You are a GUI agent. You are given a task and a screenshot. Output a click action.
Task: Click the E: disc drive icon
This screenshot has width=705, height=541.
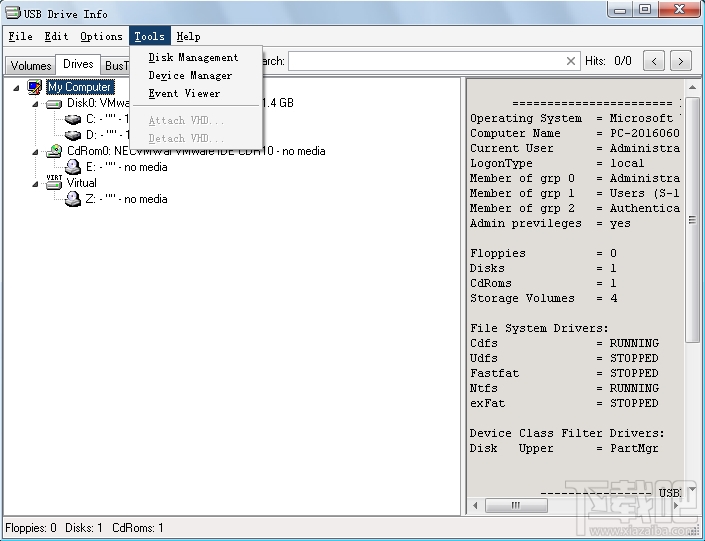point(72,167)
